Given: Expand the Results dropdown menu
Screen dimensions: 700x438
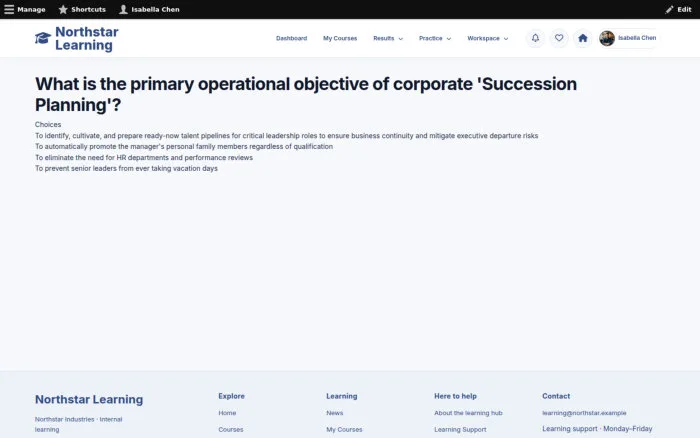Looking at the screenshot, I should click(388, 38).
